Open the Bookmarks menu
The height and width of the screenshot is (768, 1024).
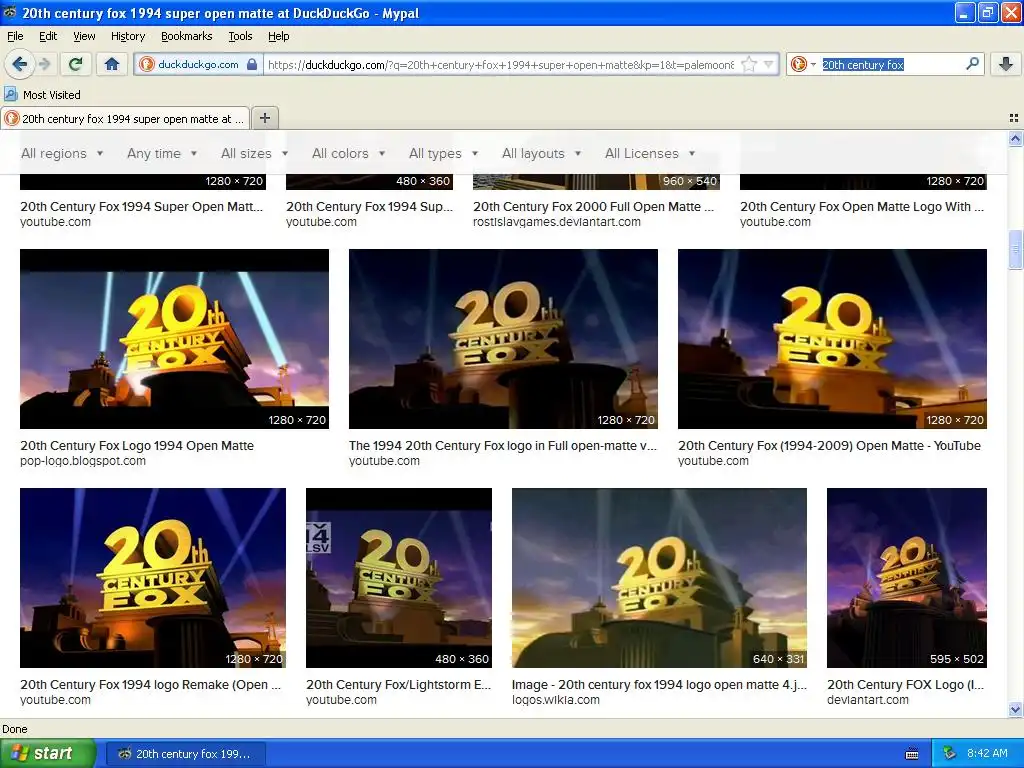coord(187,36)
